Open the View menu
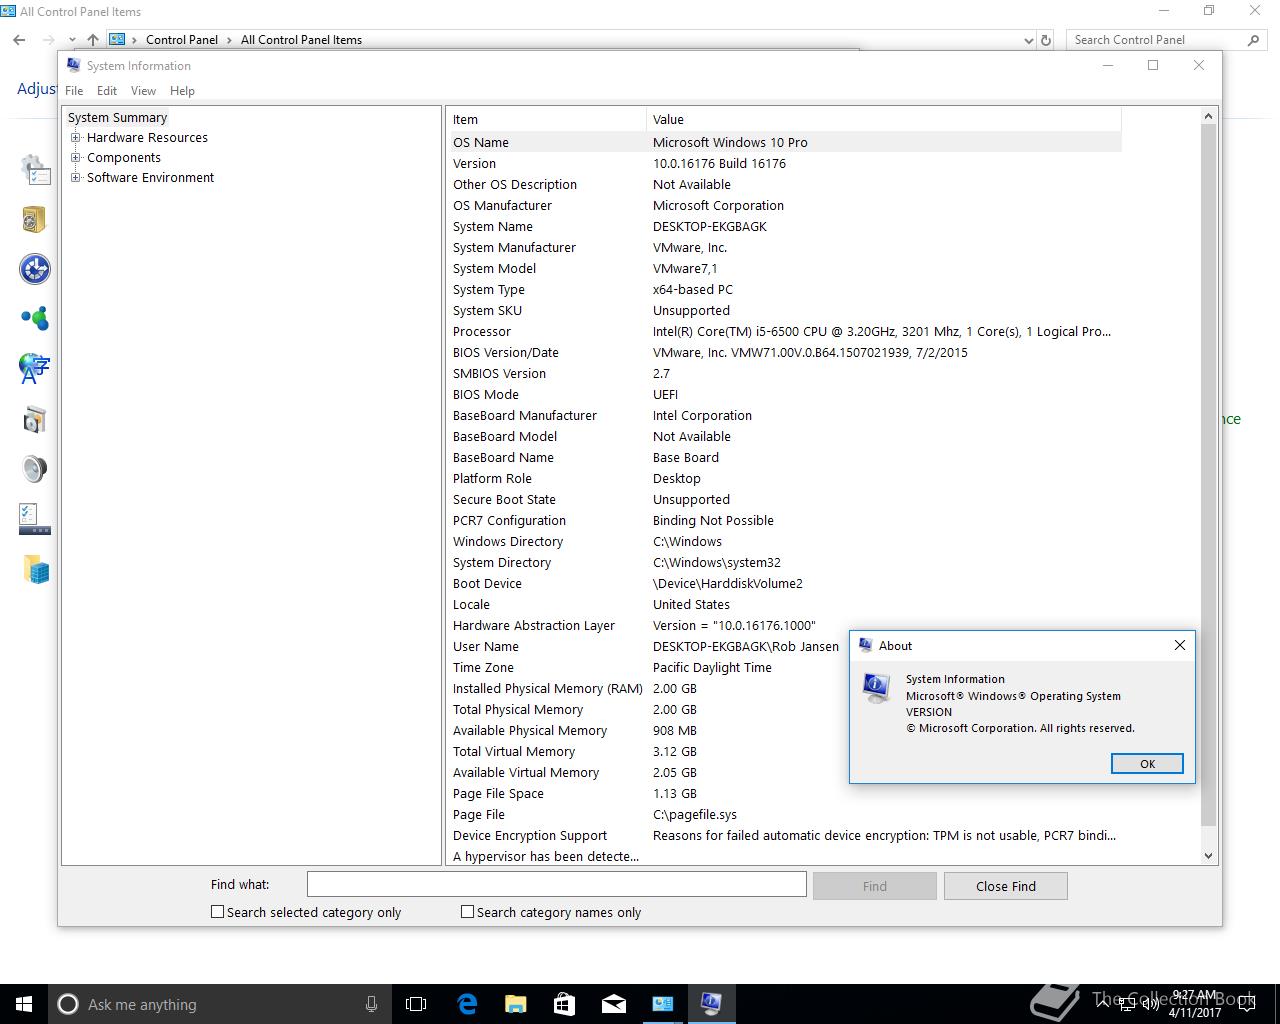The height and width of the screenshot is (1024, 1280). 143,91
